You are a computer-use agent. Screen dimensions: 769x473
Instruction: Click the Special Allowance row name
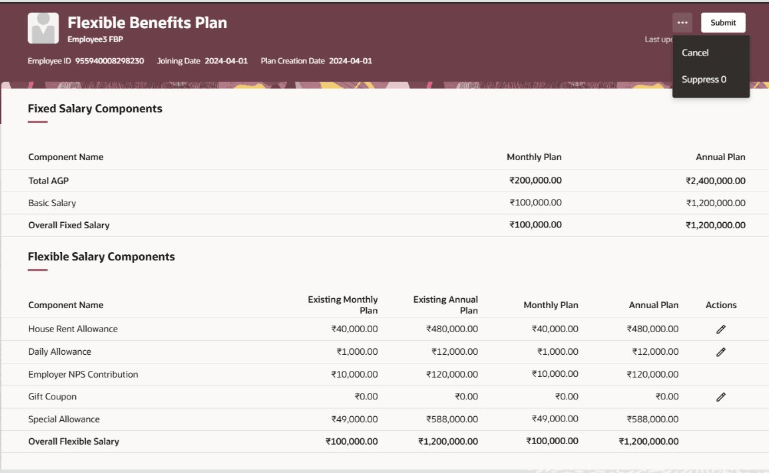(x=64, y=419)
